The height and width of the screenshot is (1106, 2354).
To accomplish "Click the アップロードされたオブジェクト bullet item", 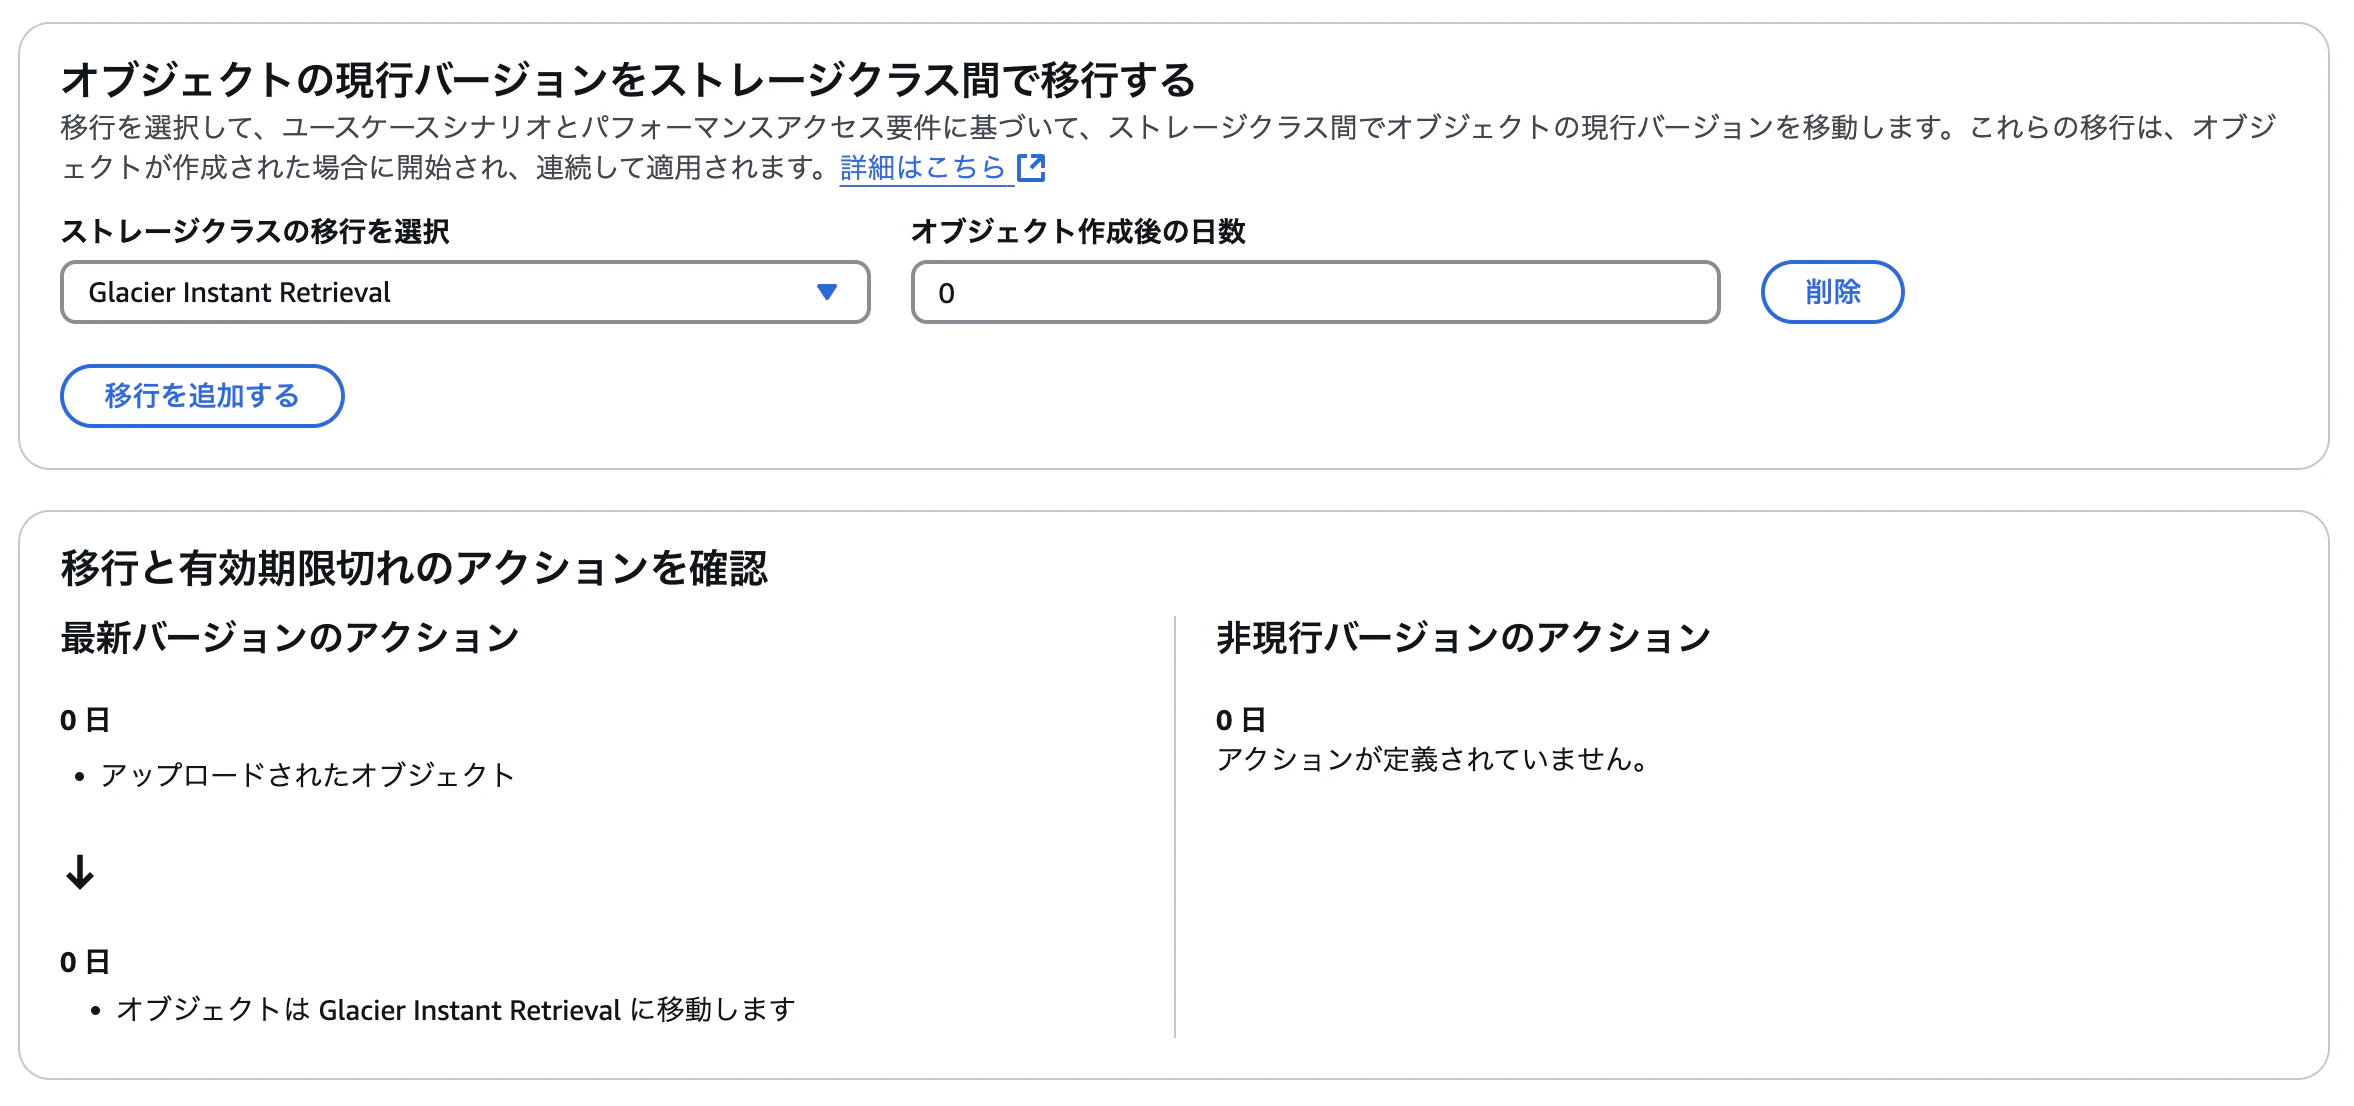I will point(307,775).
